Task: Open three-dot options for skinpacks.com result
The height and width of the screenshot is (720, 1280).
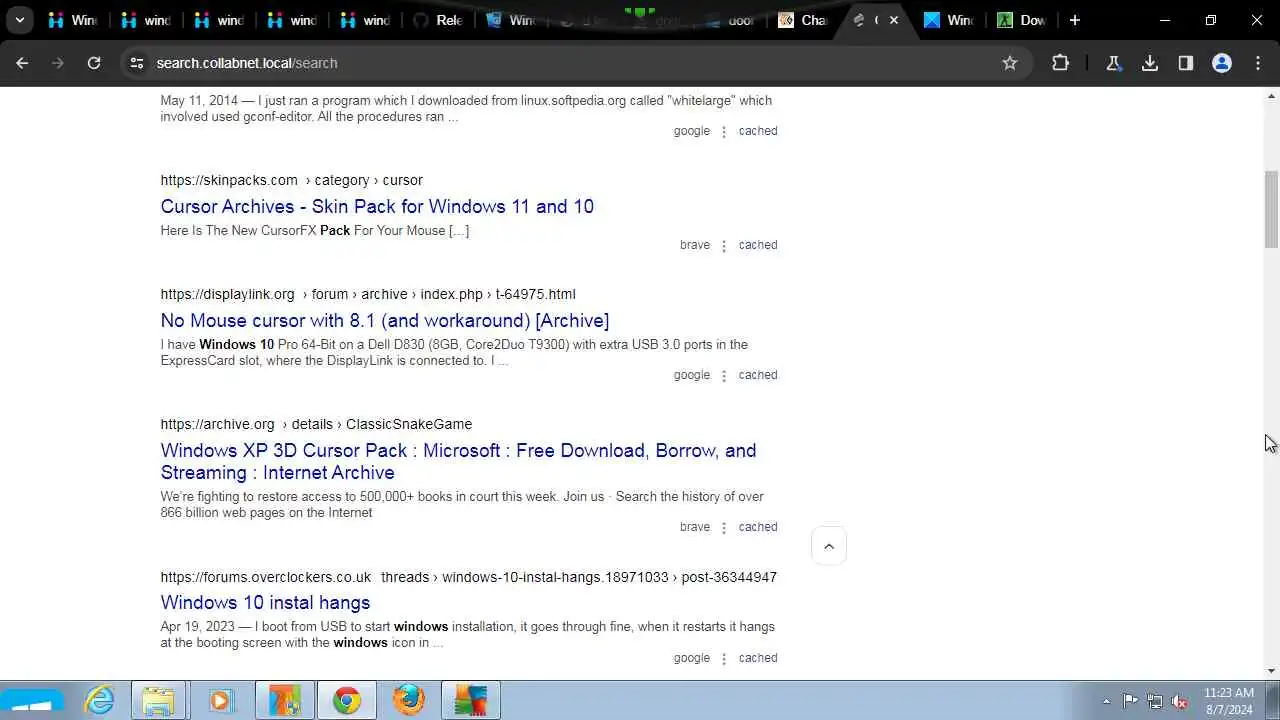Action: [x=724, y=246]
